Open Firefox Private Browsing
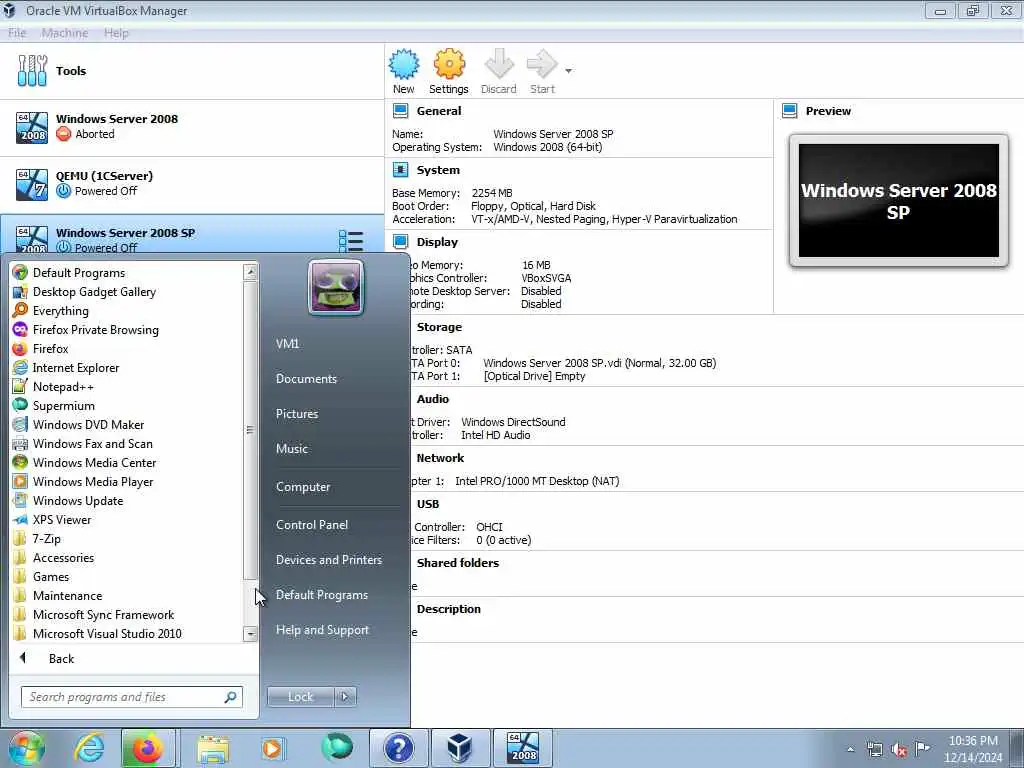 coord(127,329)
